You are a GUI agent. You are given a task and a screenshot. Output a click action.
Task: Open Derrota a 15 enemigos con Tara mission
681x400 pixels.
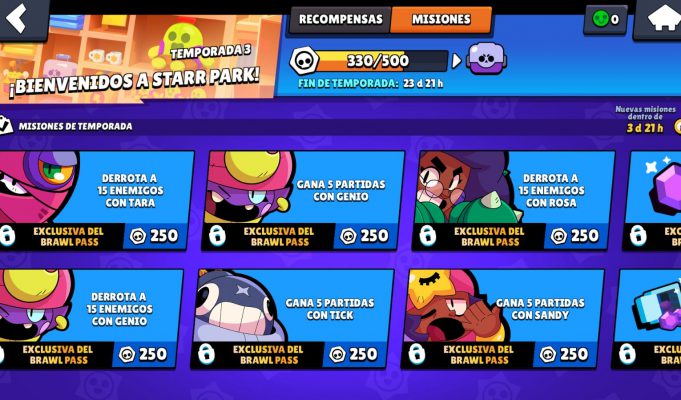[93, 200]
